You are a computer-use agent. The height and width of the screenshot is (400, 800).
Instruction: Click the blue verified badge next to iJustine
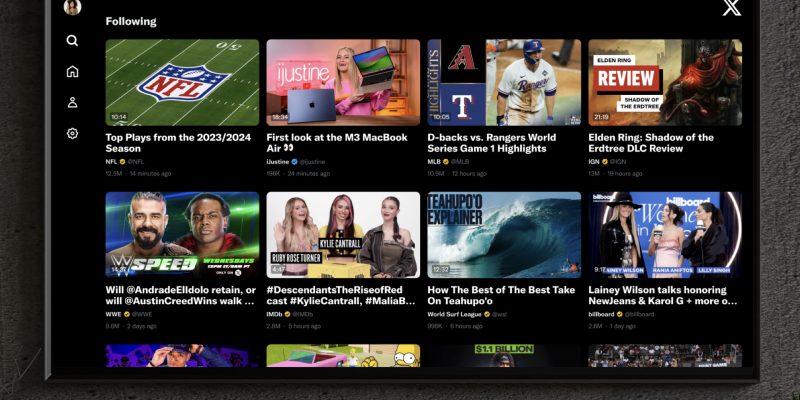294,162
